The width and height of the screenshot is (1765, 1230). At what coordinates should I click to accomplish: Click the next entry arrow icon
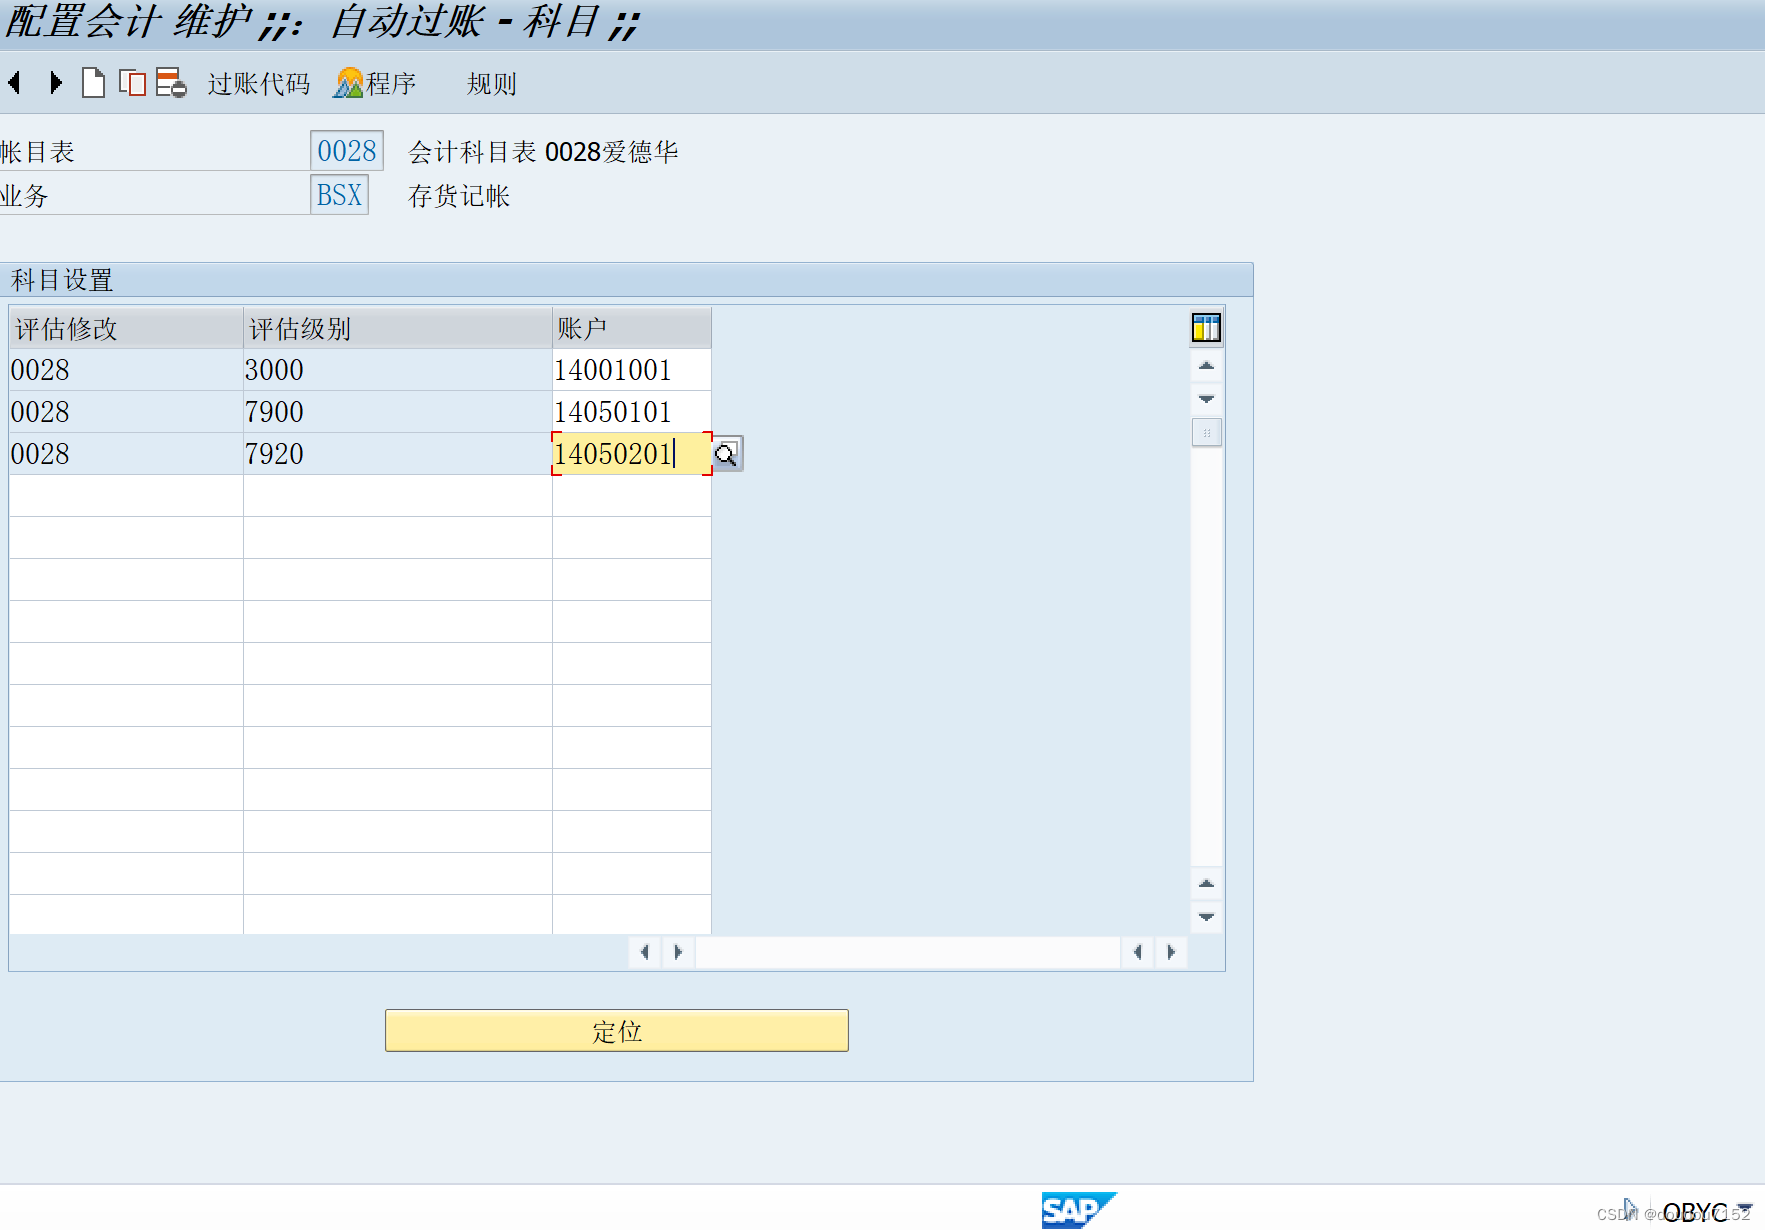(55, 83)
